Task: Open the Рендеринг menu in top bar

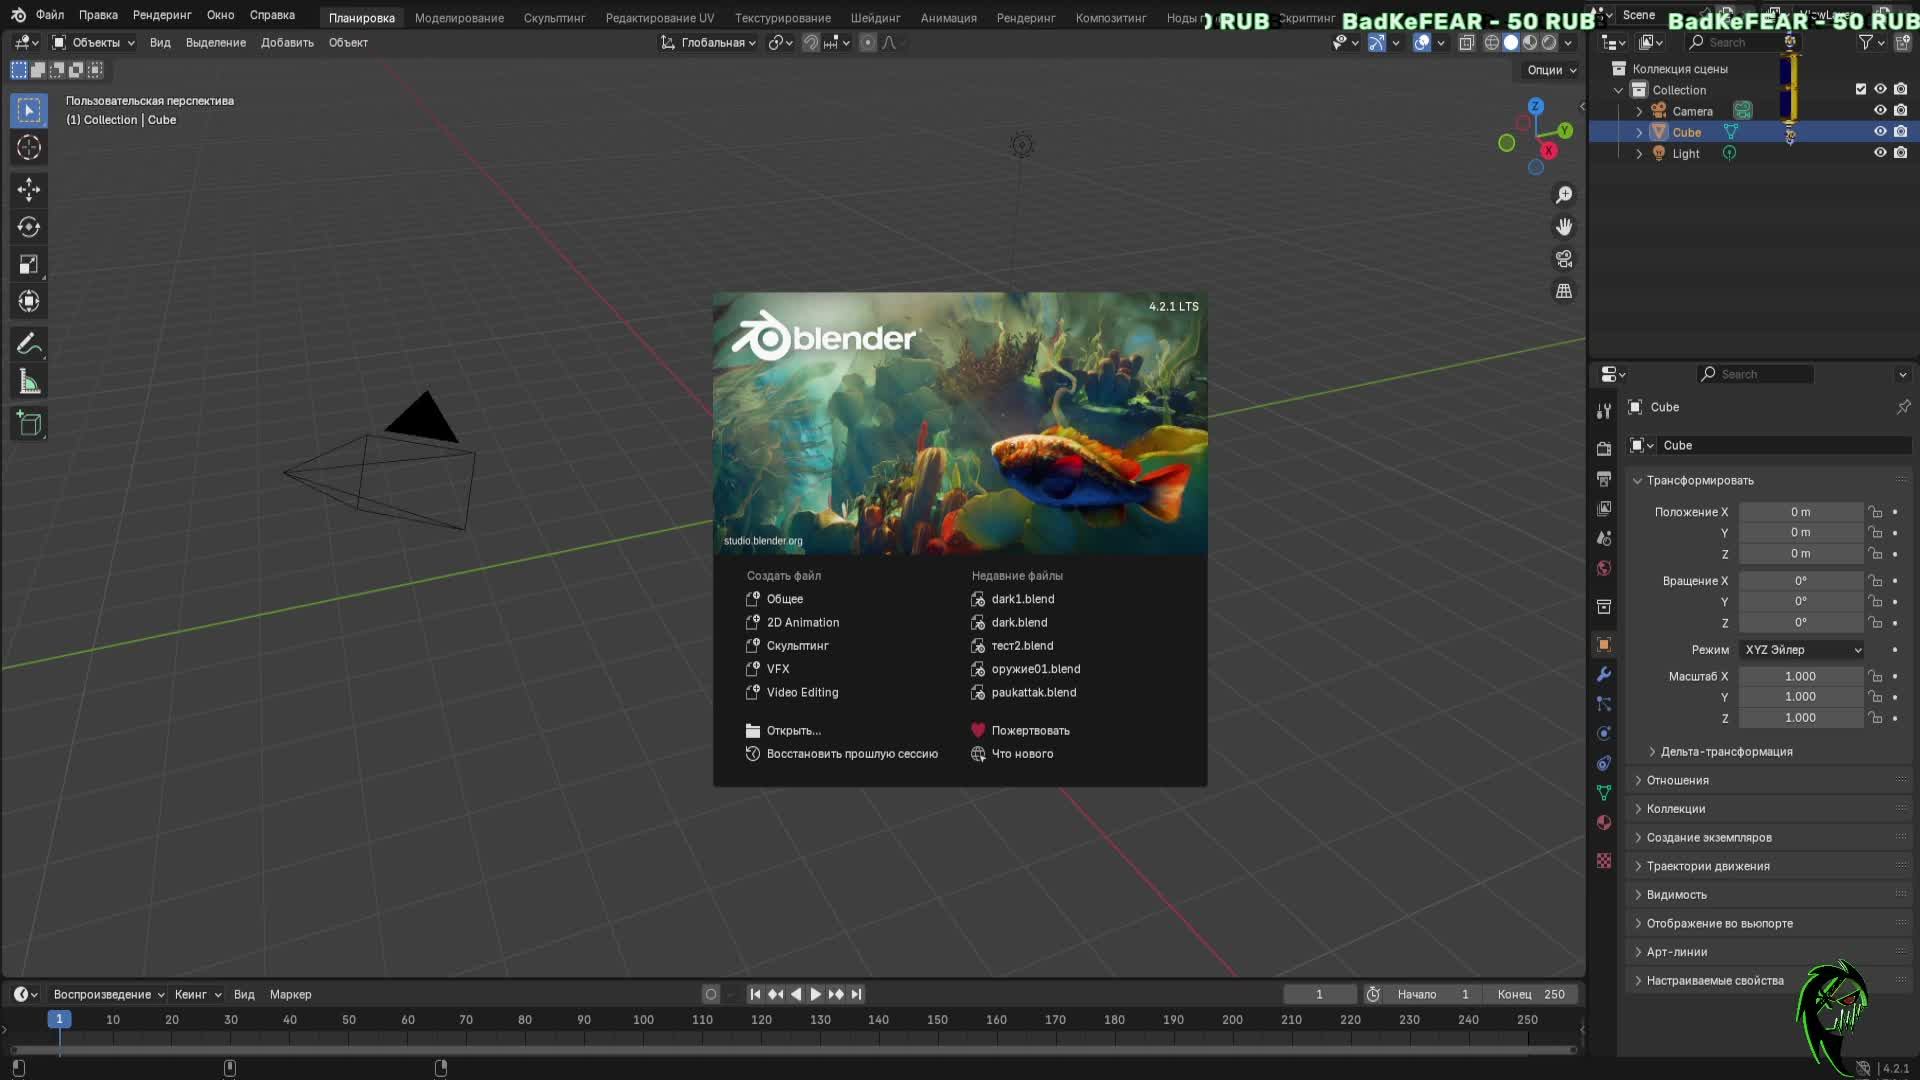Action: (x=162, y=15)
